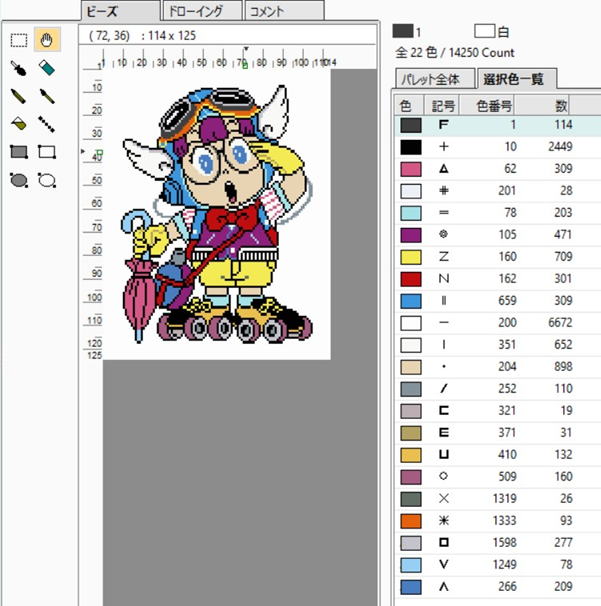Click count 2449 for color 10
601x606 pixels.
560,147
